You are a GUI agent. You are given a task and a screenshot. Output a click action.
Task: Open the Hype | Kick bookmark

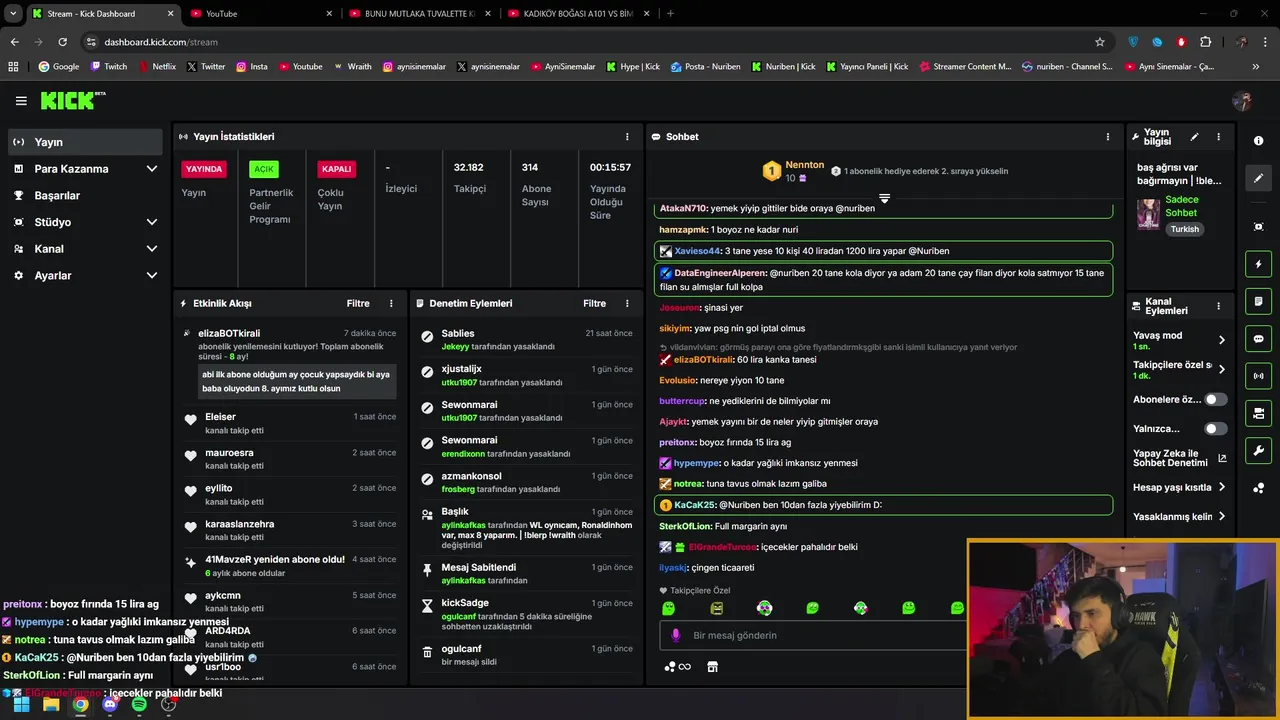632,67
